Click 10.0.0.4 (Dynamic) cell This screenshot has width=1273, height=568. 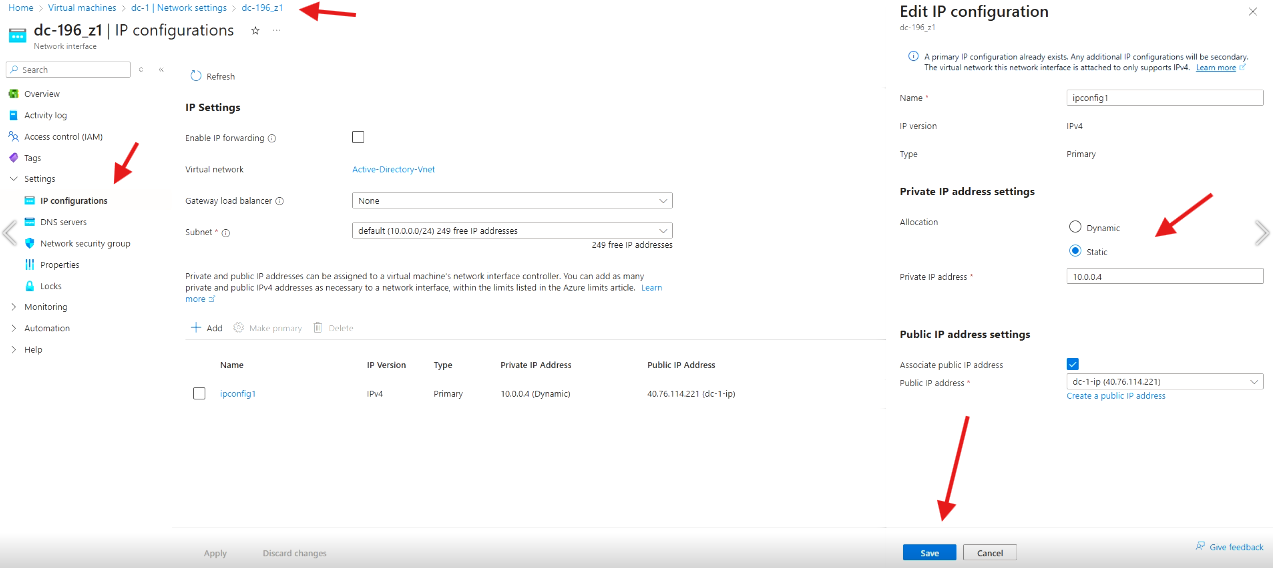click(535, 394)
